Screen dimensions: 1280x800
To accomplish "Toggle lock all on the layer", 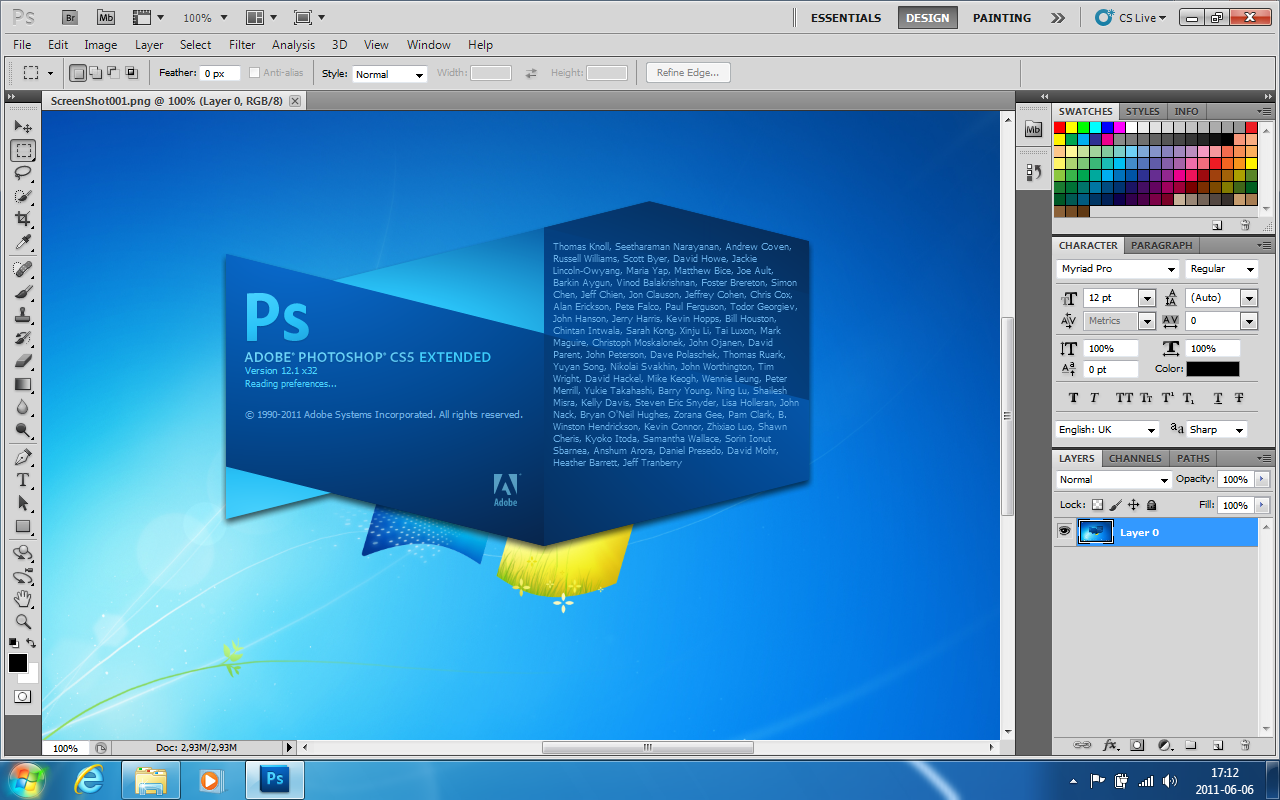I will coord(1152,505).
